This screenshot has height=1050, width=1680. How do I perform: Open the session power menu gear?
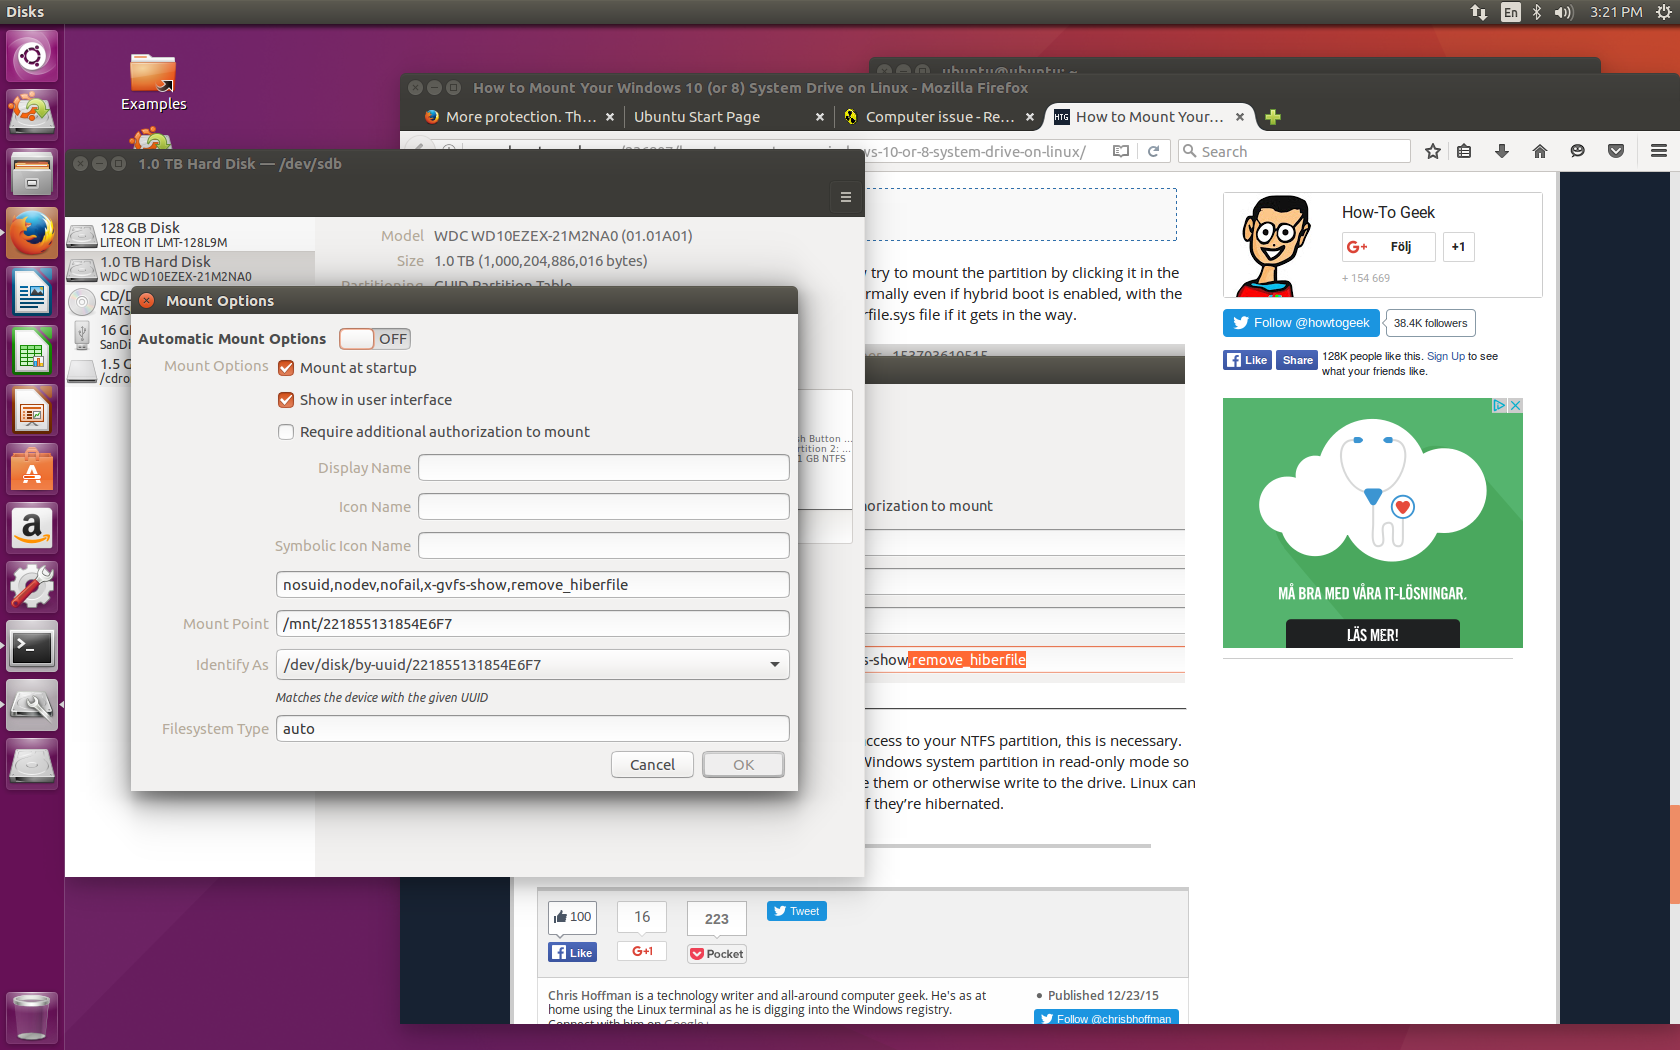[1664, 12]
